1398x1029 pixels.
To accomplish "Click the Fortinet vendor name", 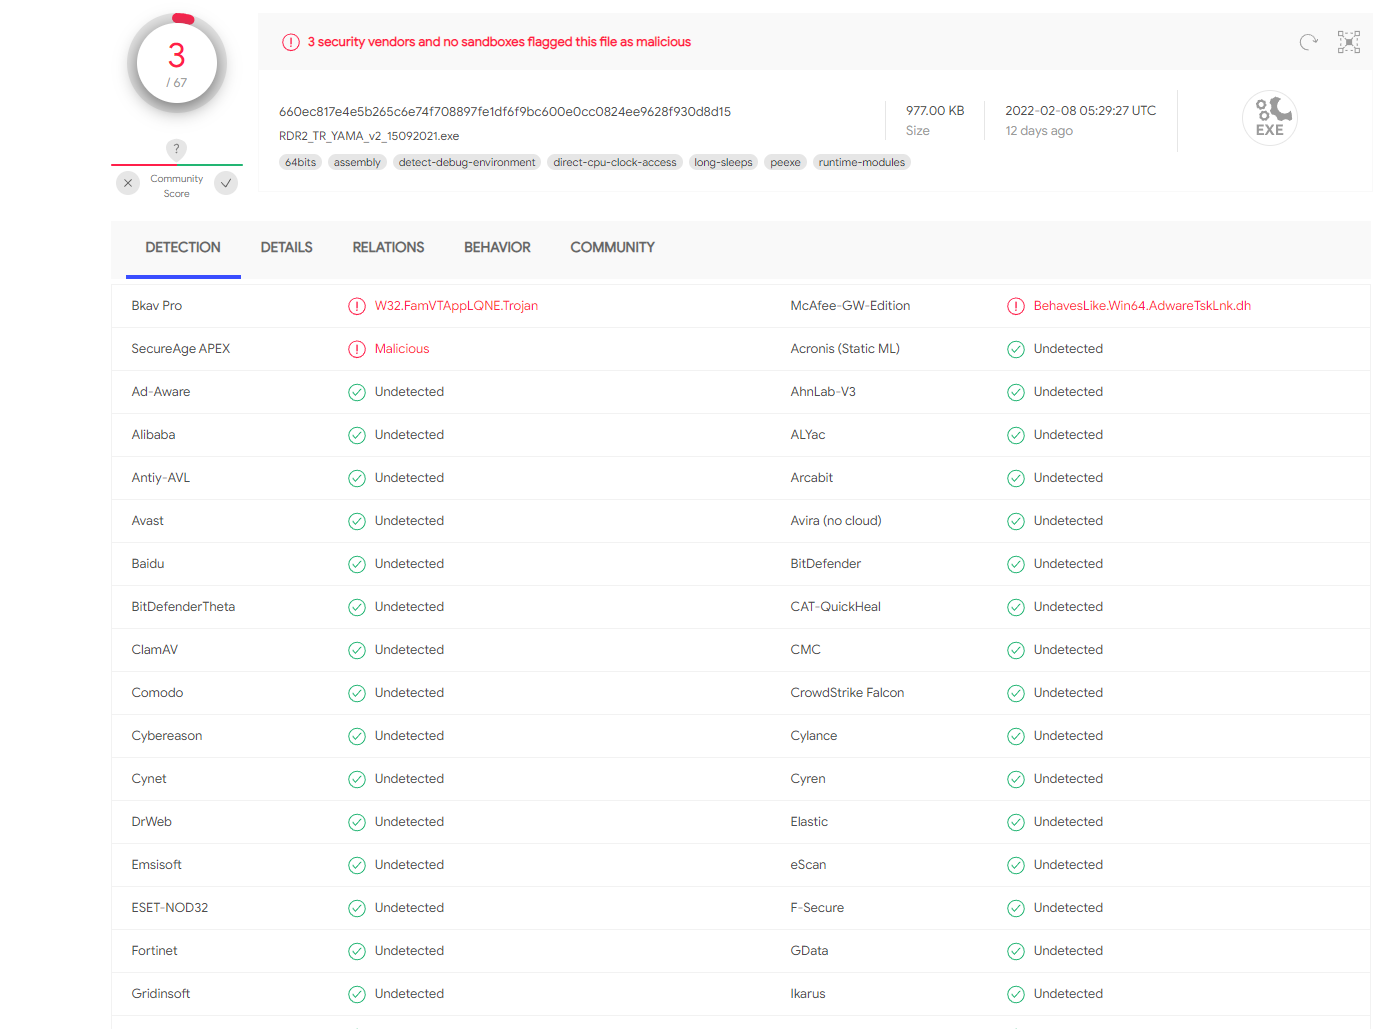I will (154, 951).
